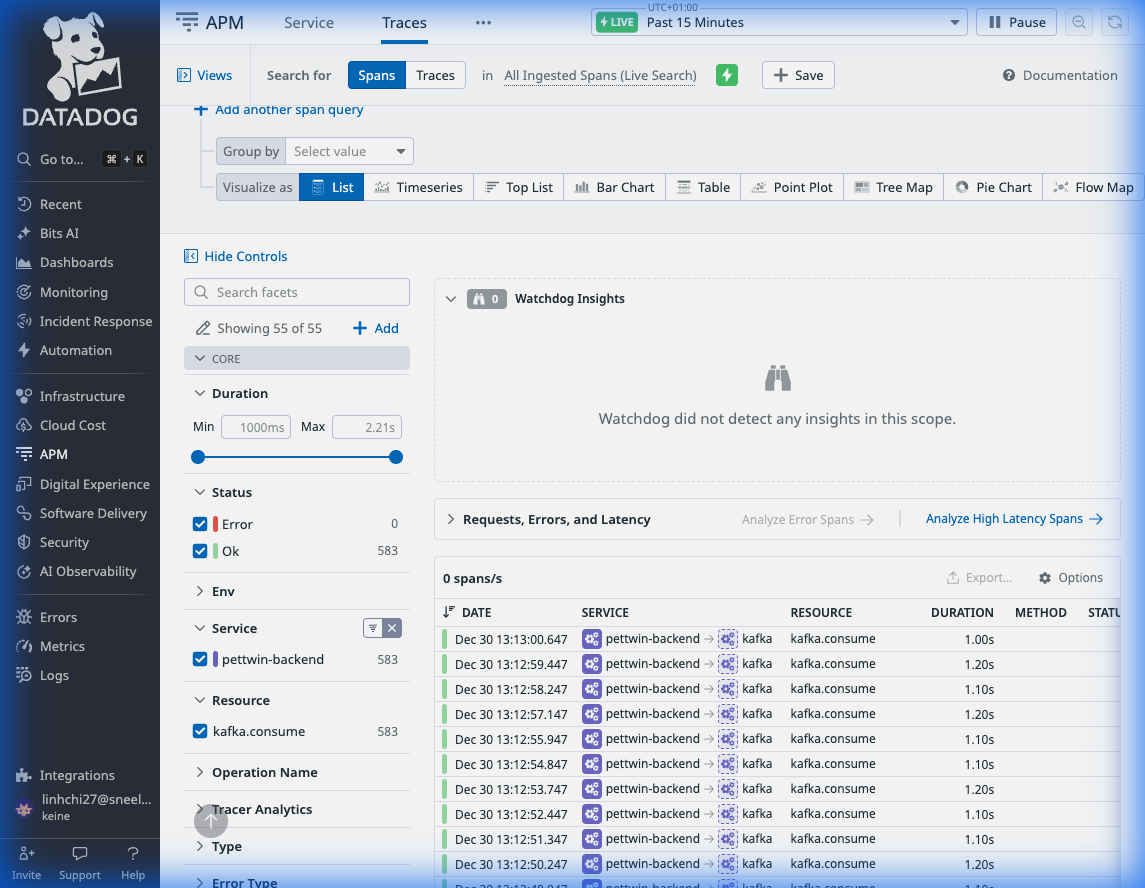The image size is (1145, 888).
Task: Click the Search facets field
Action: [x=296, y=292]
